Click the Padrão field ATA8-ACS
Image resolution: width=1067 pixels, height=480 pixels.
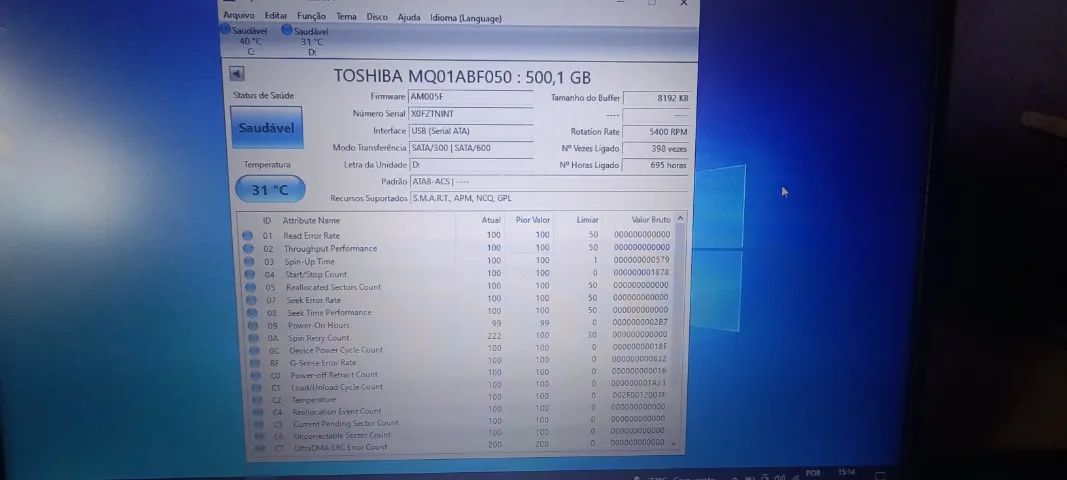(550, 182)
